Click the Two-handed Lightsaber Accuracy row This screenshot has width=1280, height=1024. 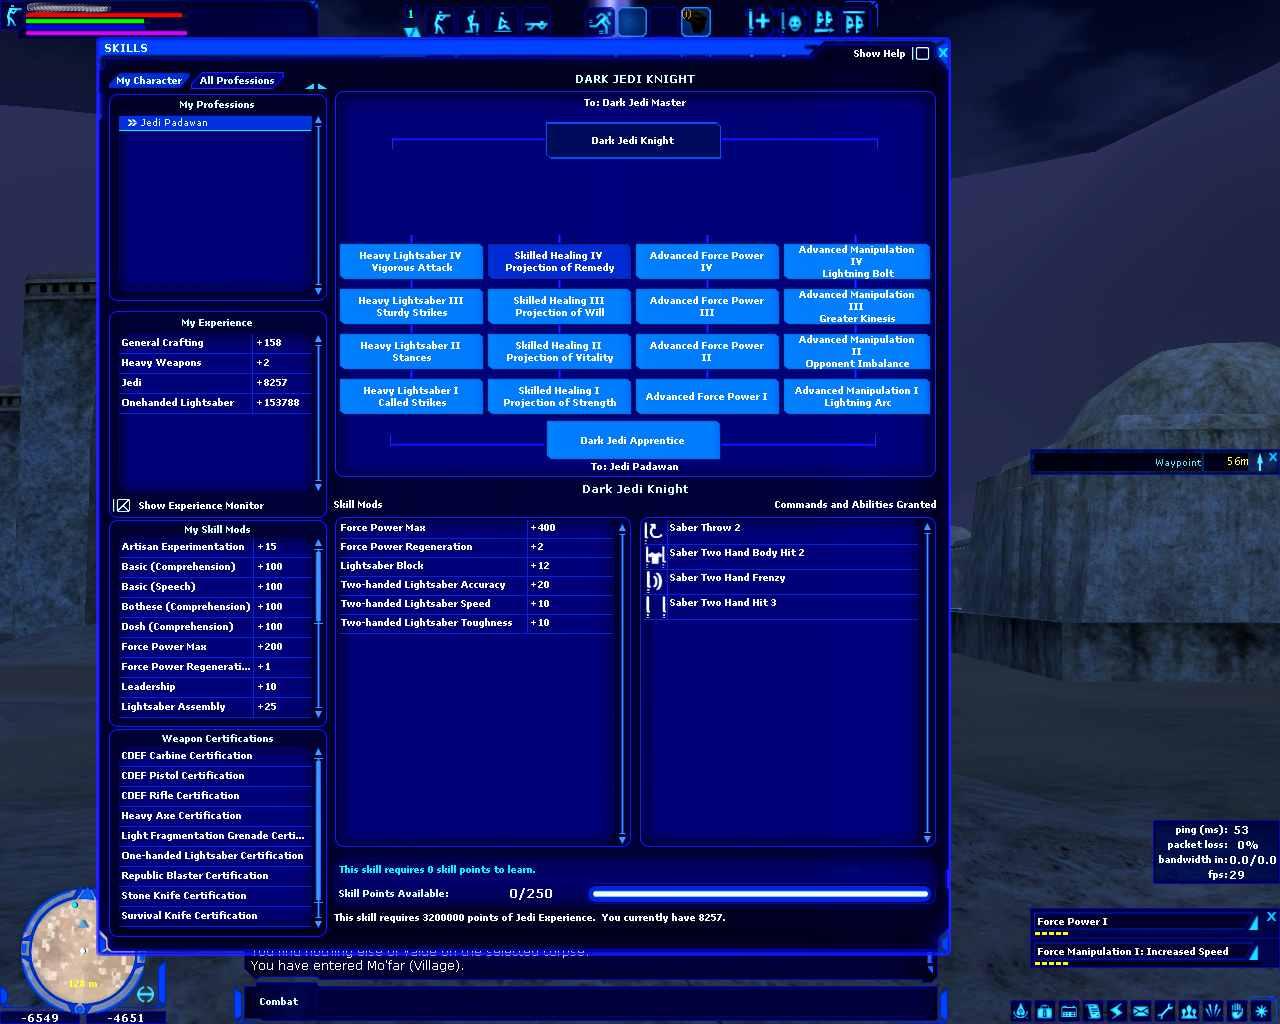[x=476, y=585]
